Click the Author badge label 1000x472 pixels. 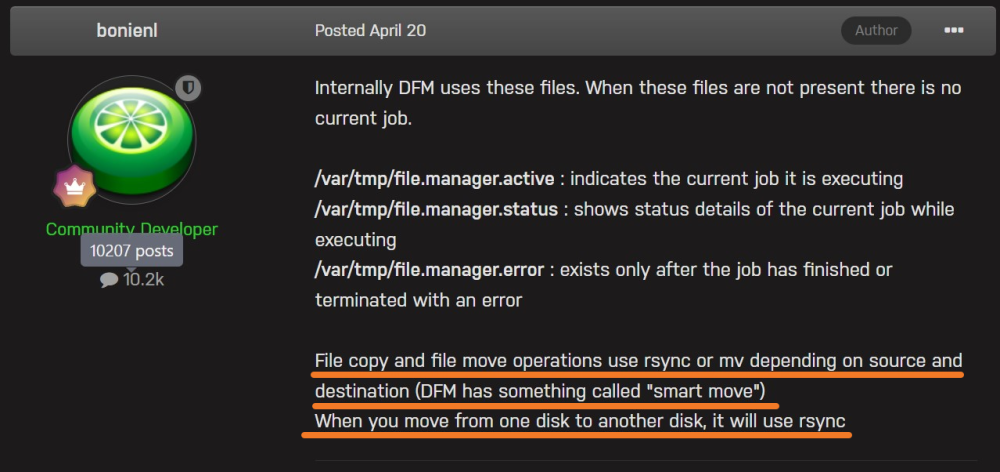click(876, 30)
